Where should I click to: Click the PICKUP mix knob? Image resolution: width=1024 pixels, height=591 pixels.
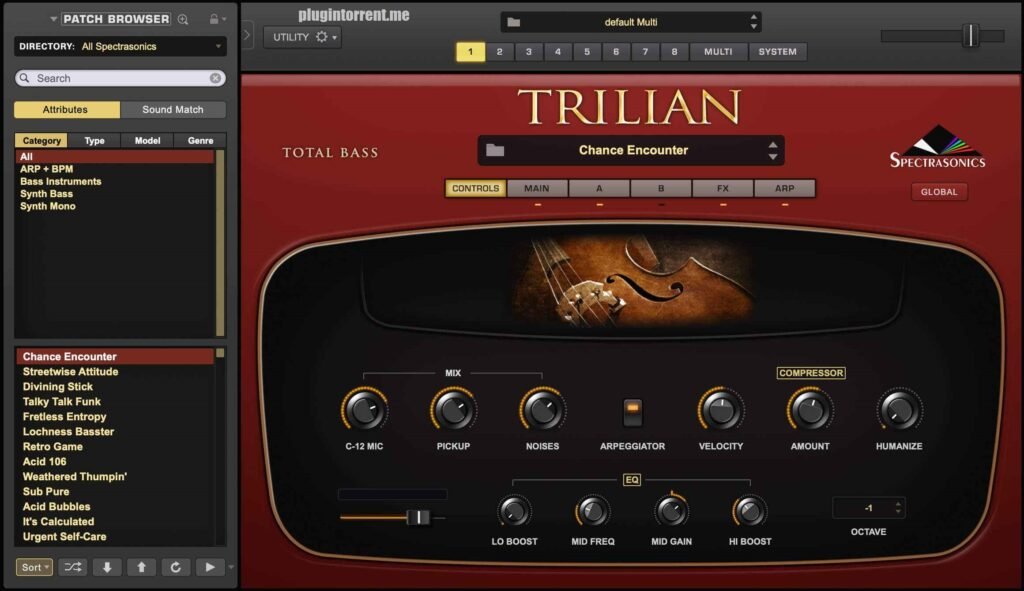point(453,410)
